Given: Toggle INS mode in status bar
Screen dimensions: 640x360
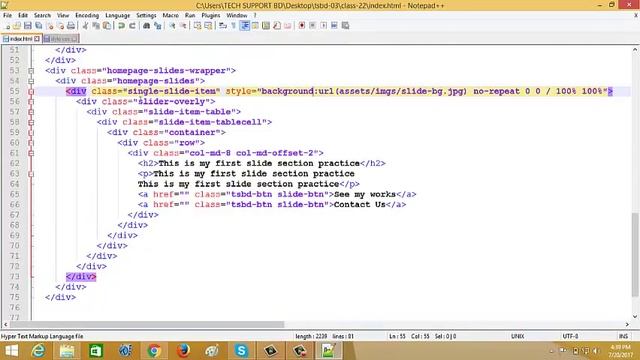Looking at the screenshot, I should tap(623, 336).
